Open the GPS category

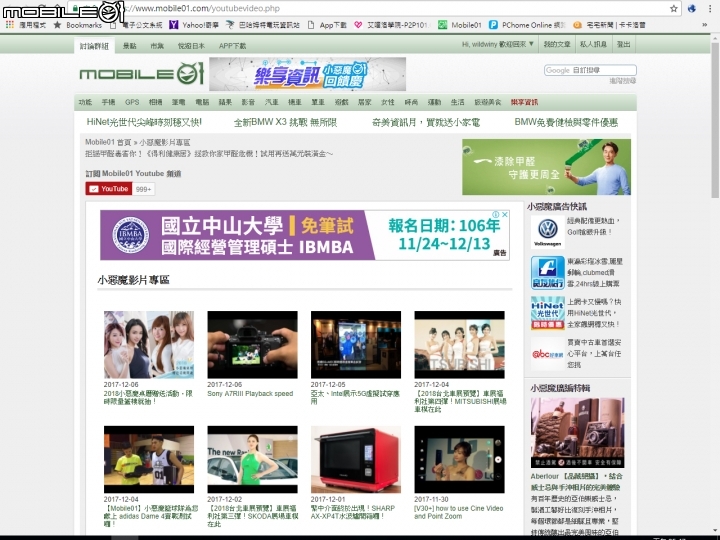pos(132,102)
